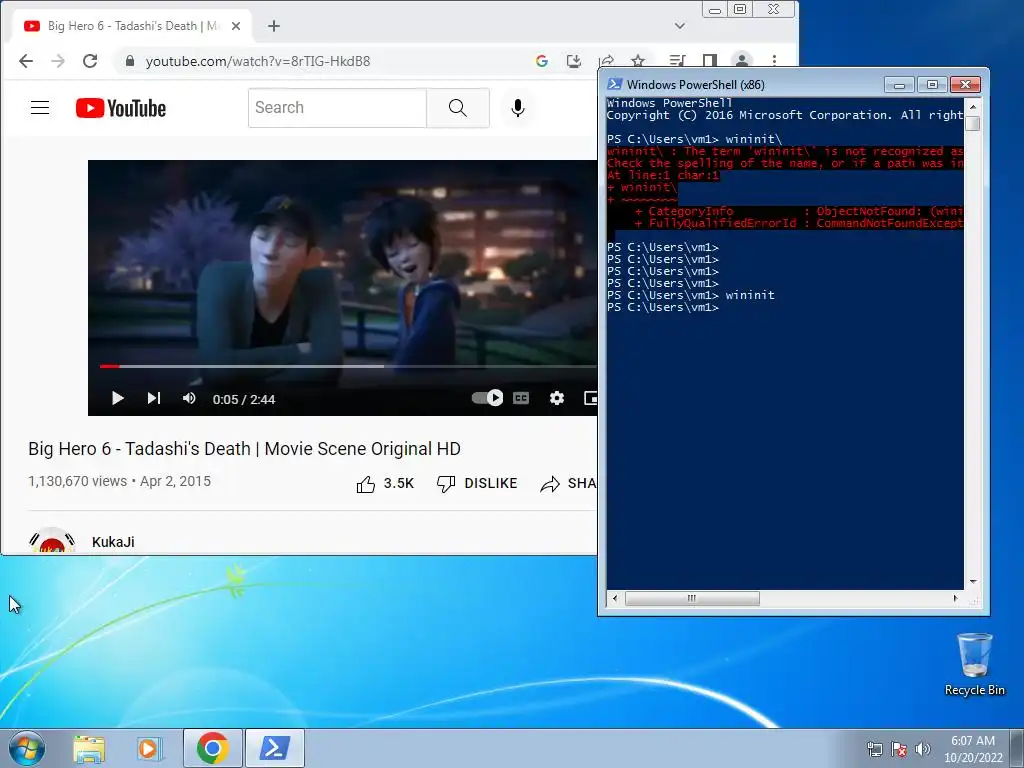Toggle the autoplay switch
This screenshot has width=1024, height=768.
pos(487,398)
